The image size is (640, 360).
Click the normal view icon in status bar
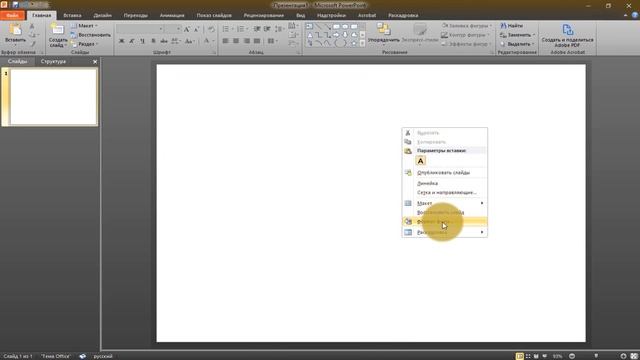[519, 356]
